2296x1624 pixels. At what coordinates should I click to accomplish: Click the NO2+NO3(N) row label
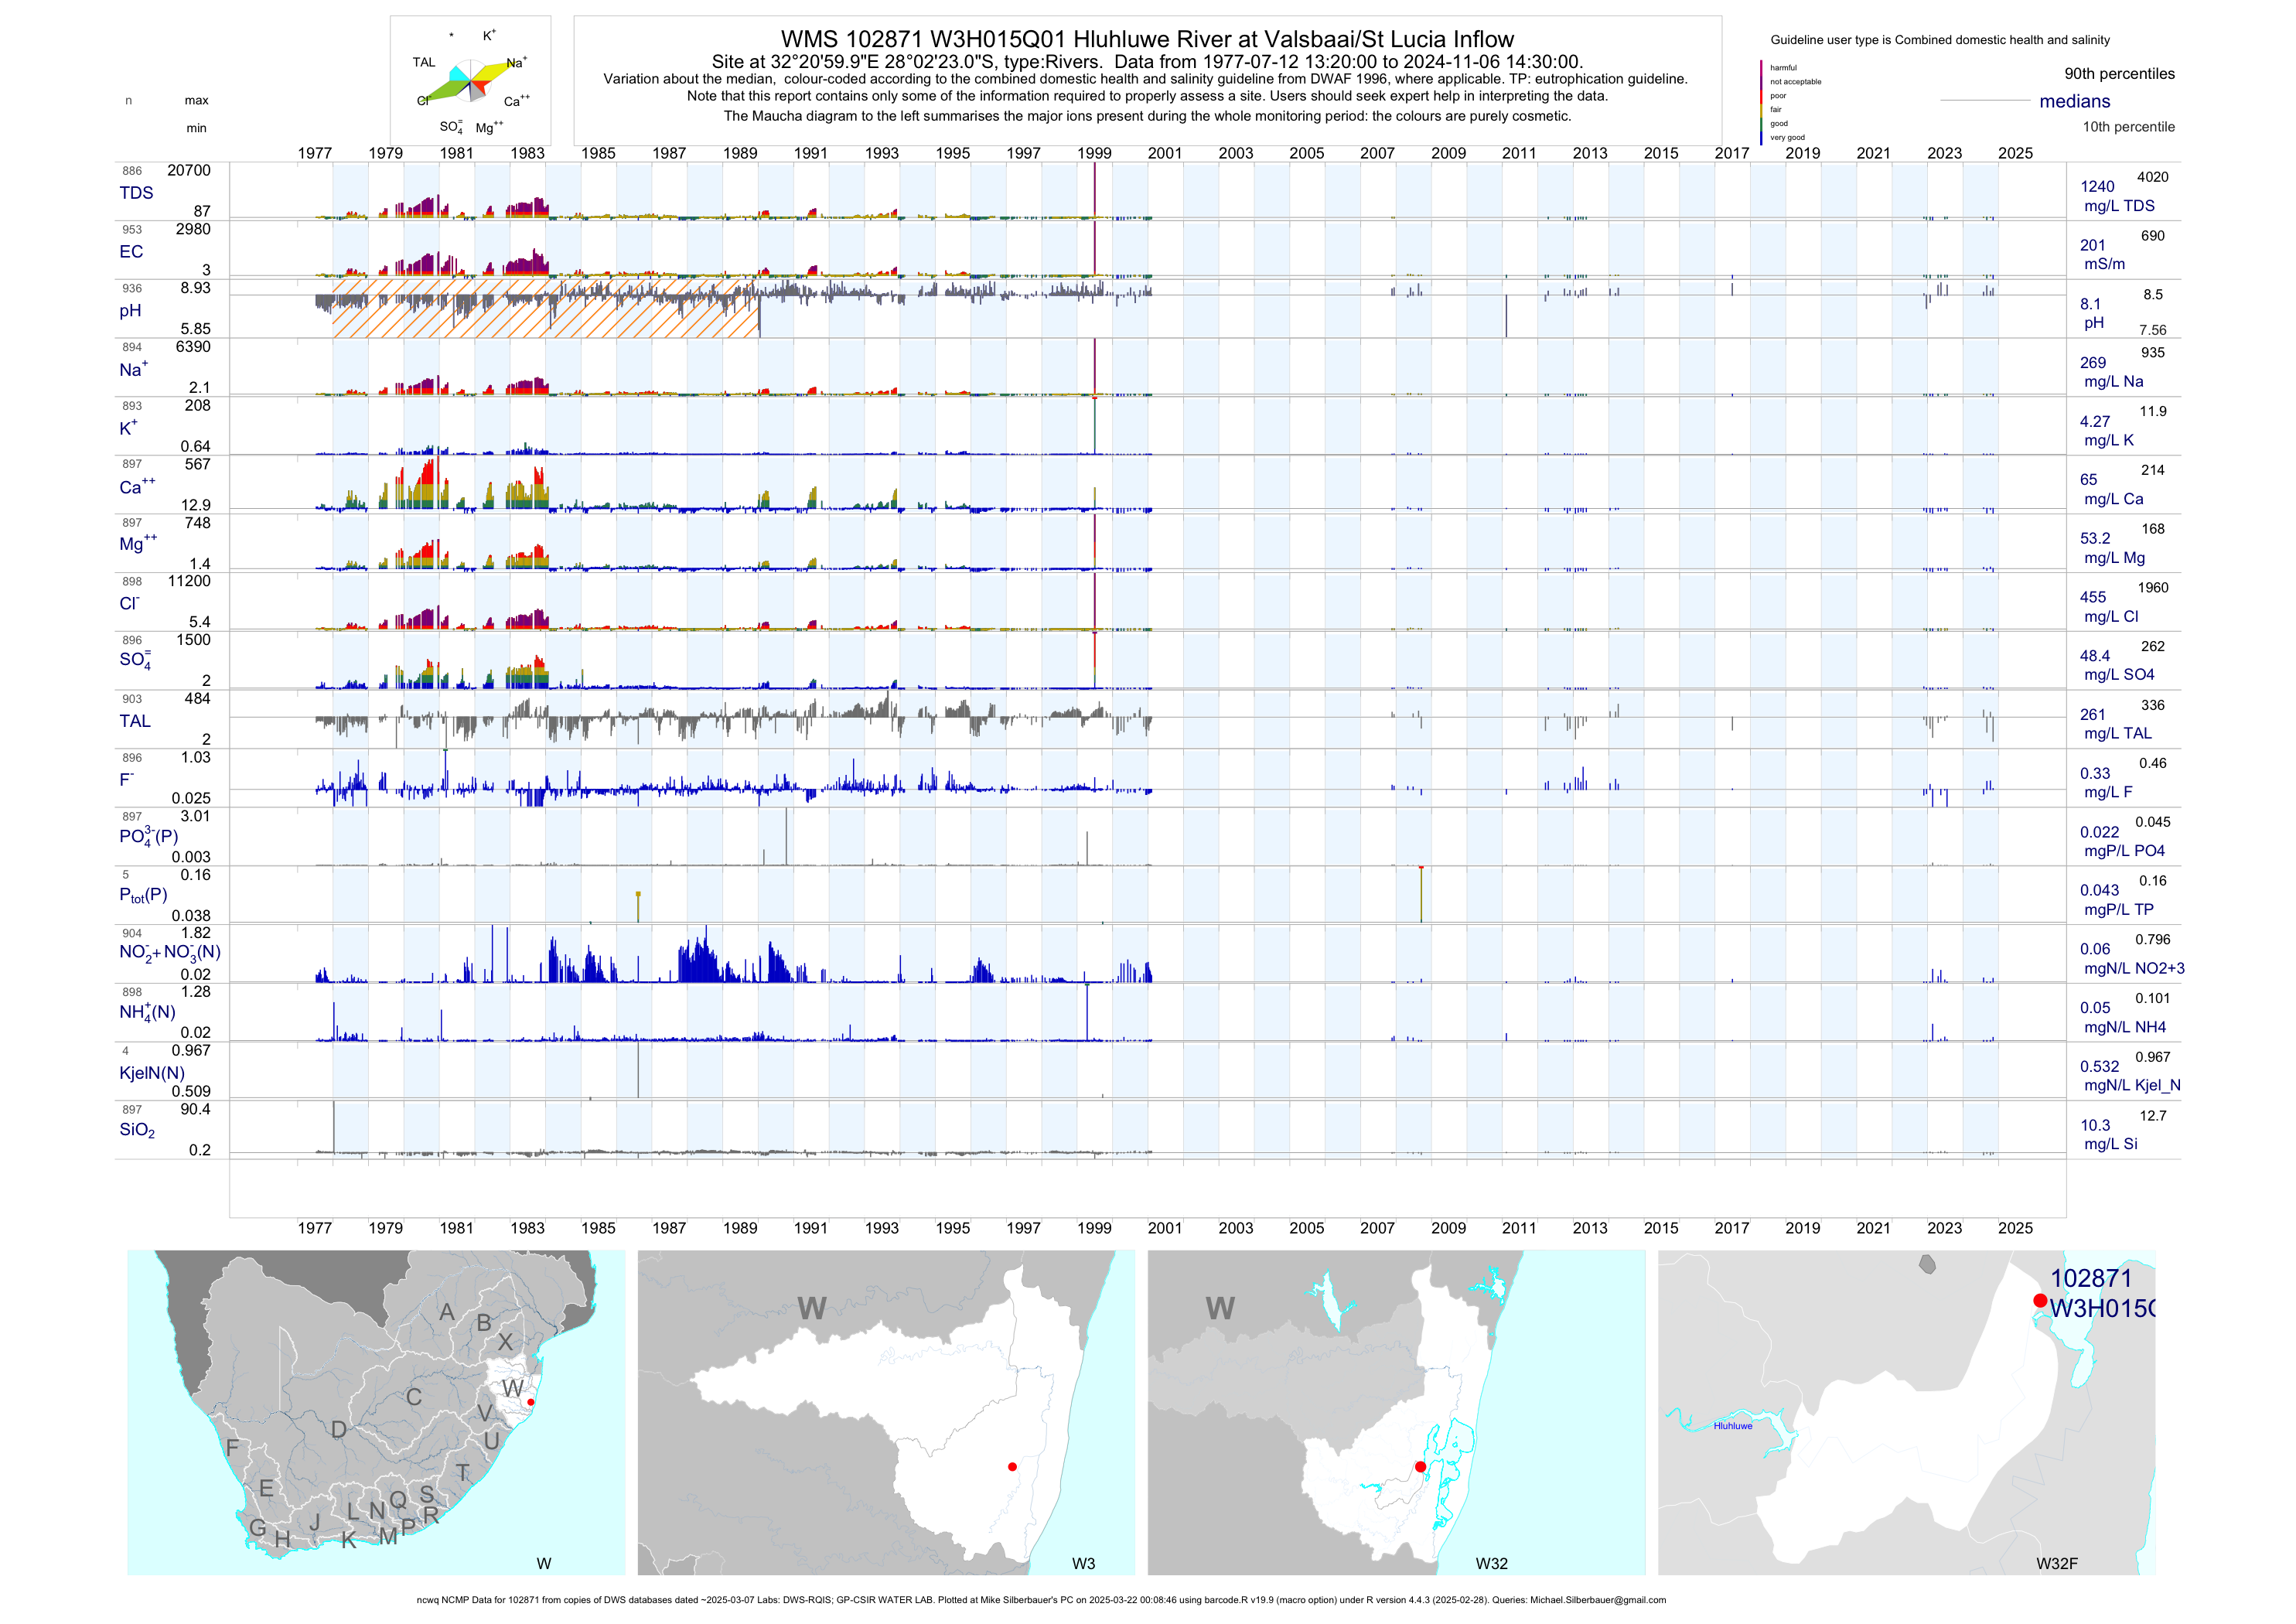(x=169, y=952)
